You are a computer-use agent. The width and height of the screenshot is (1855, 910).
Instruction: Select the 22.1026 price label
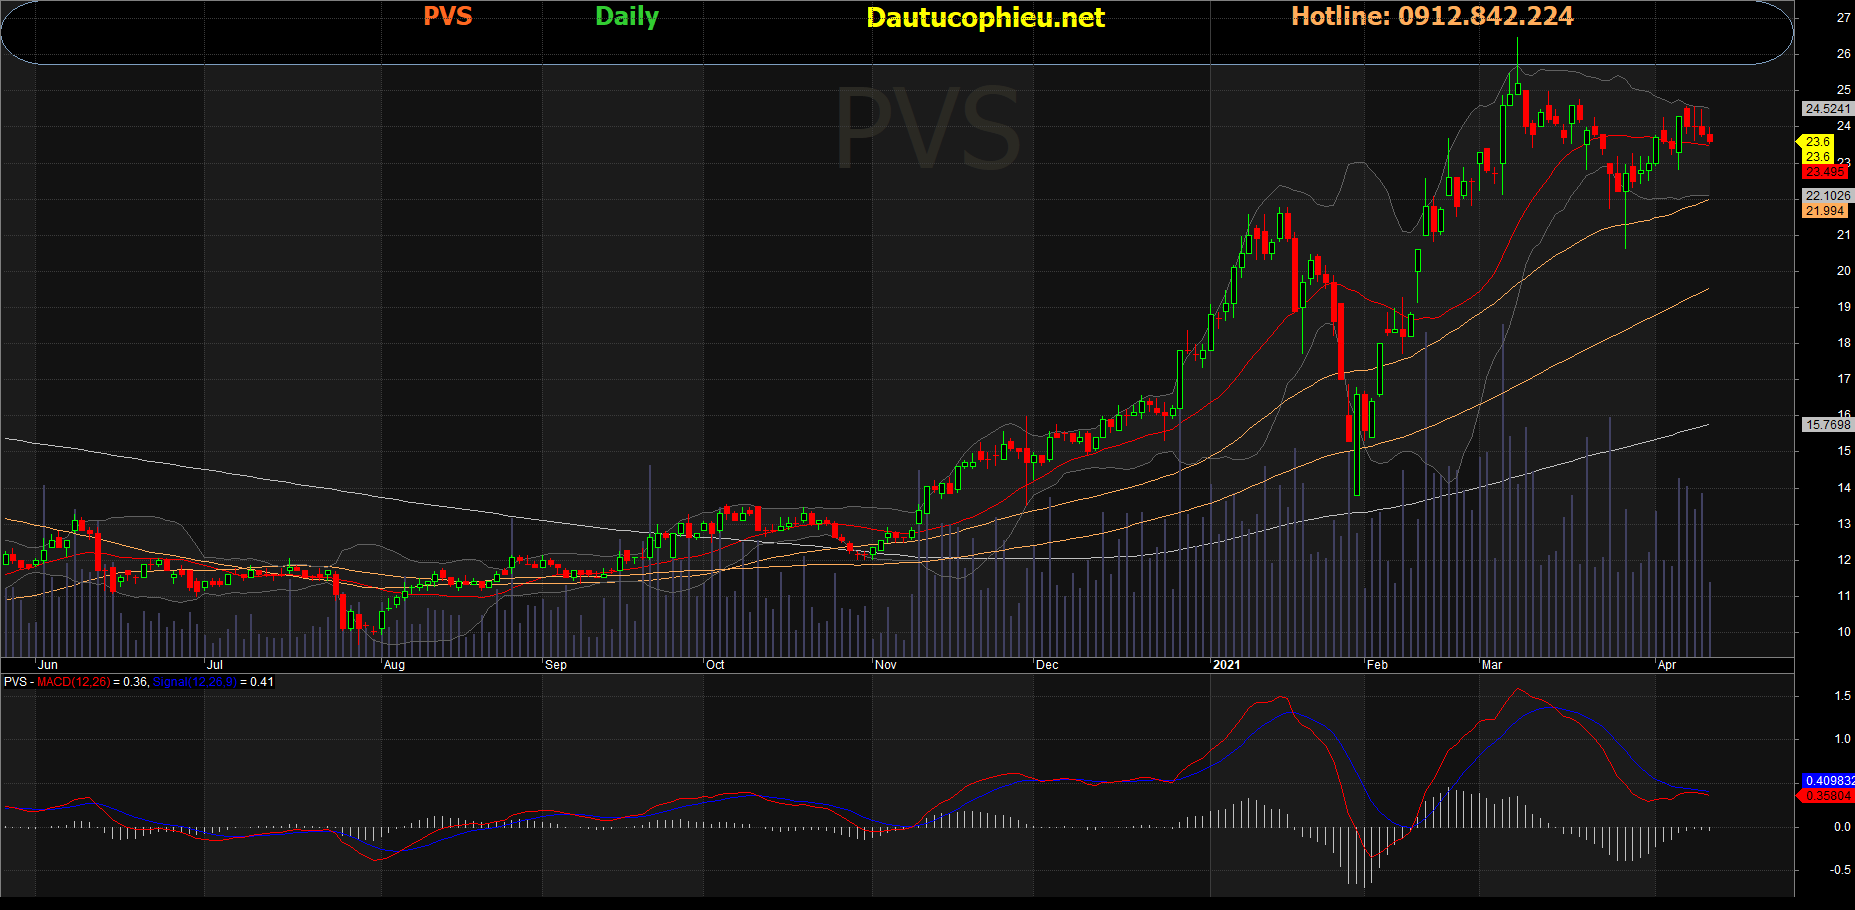[1828, 196]
